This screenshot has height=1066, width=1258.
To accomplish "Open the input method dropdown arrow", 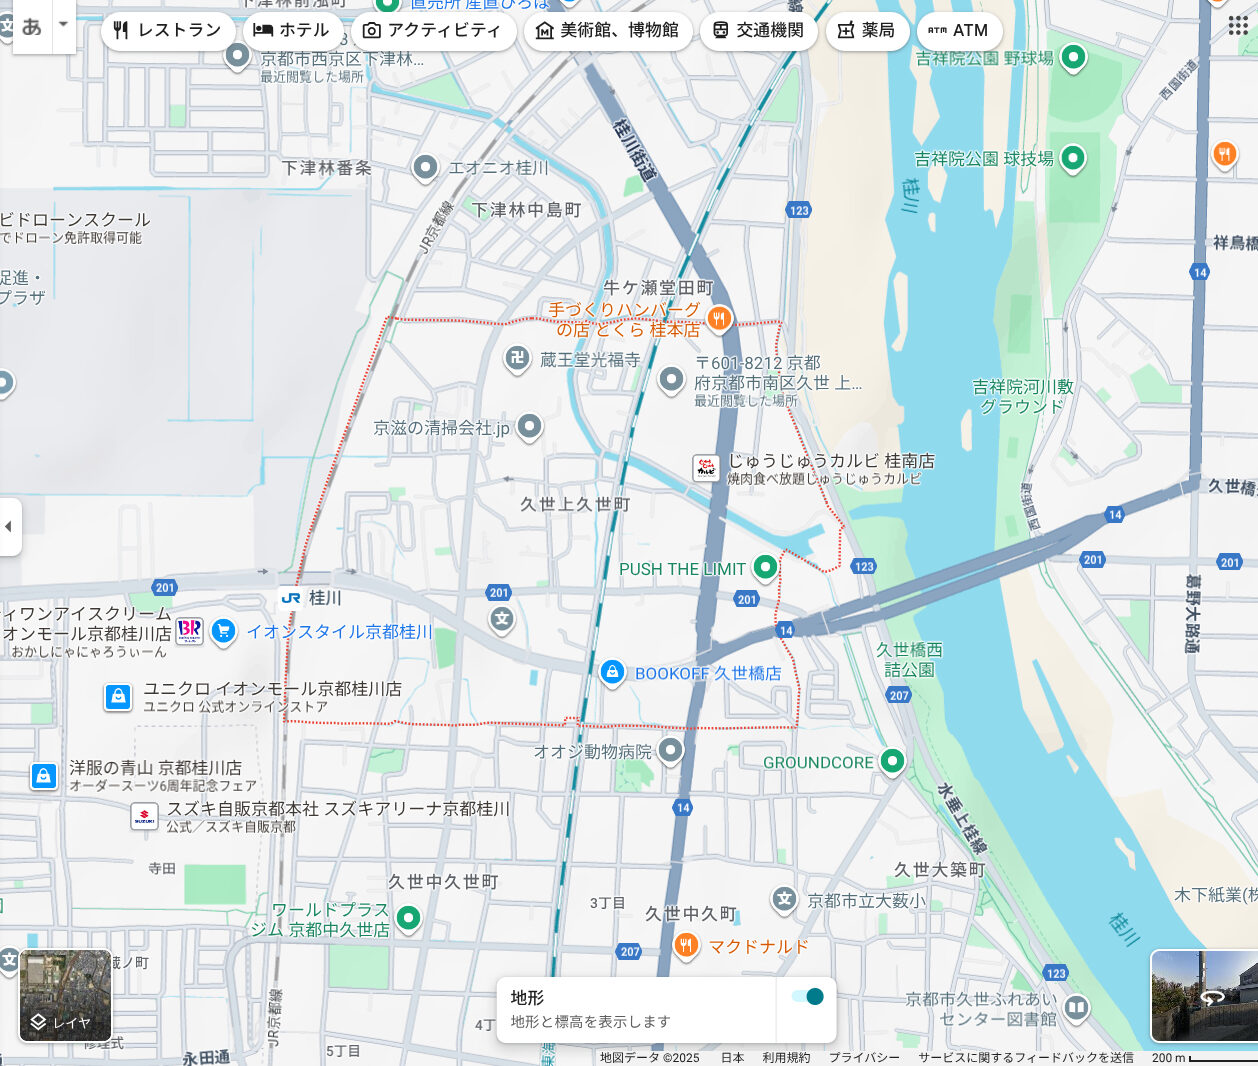I will click(63, 24).
